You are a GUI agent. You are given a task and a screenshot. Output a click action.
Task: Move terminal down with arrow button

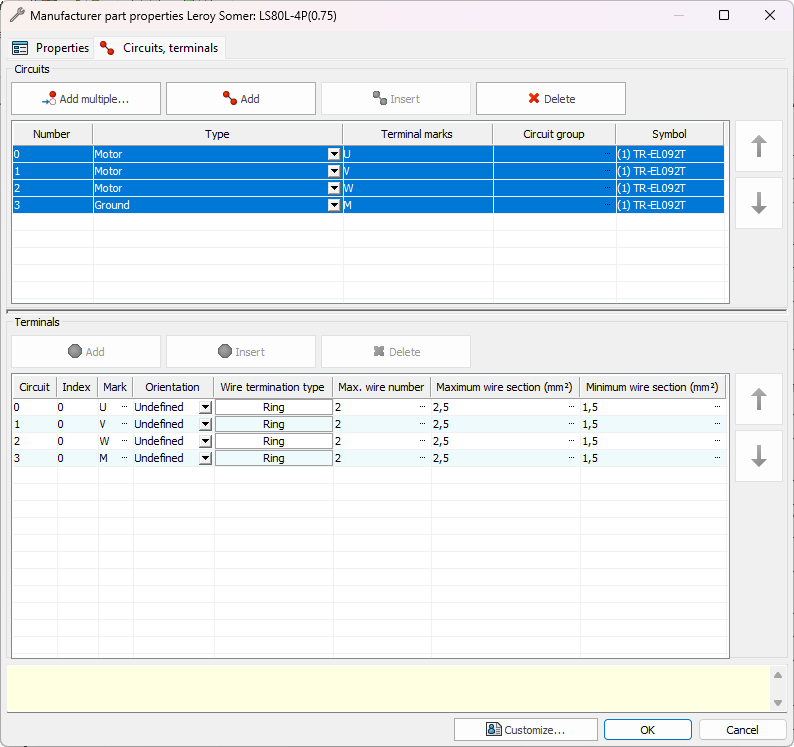tap(759, 456)
